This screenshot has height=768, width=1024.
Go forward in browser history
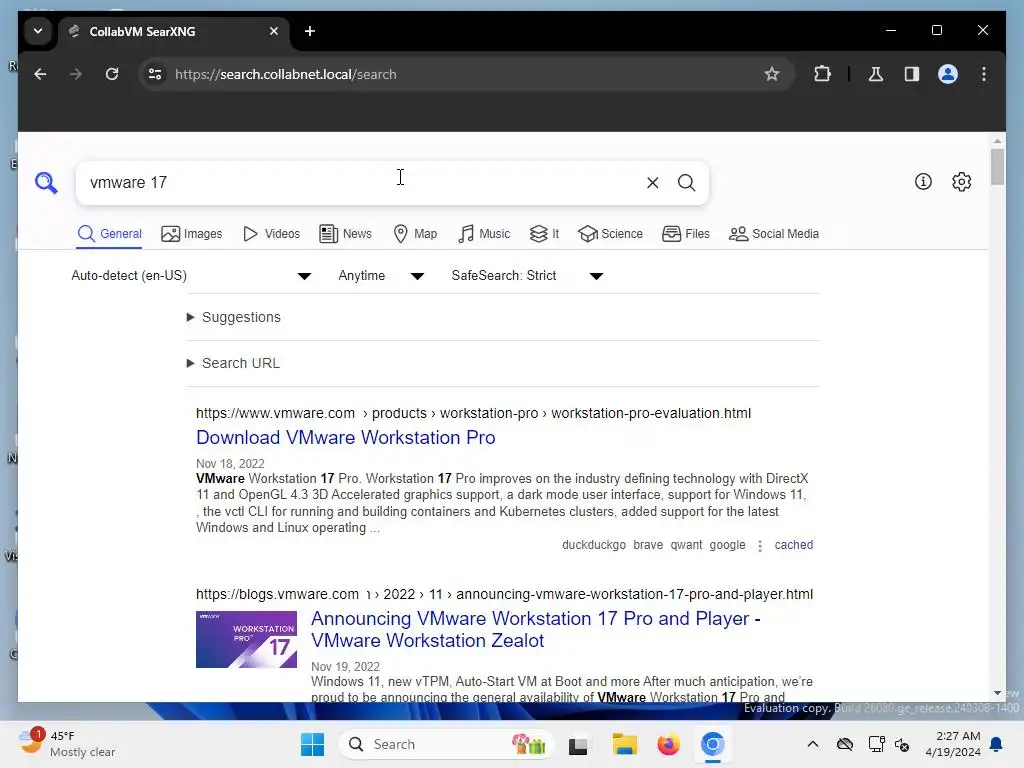click(x=76, y=74)
